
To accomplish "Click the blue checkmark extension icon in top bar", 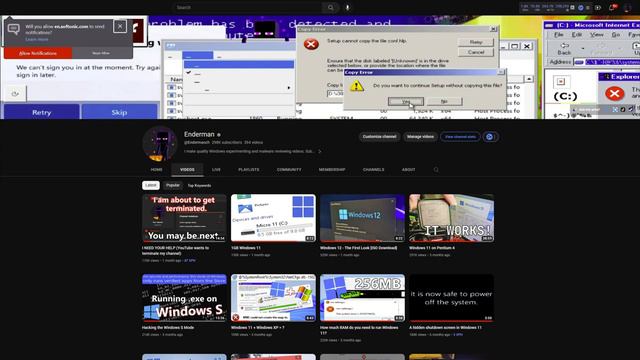I will (581, 7).
